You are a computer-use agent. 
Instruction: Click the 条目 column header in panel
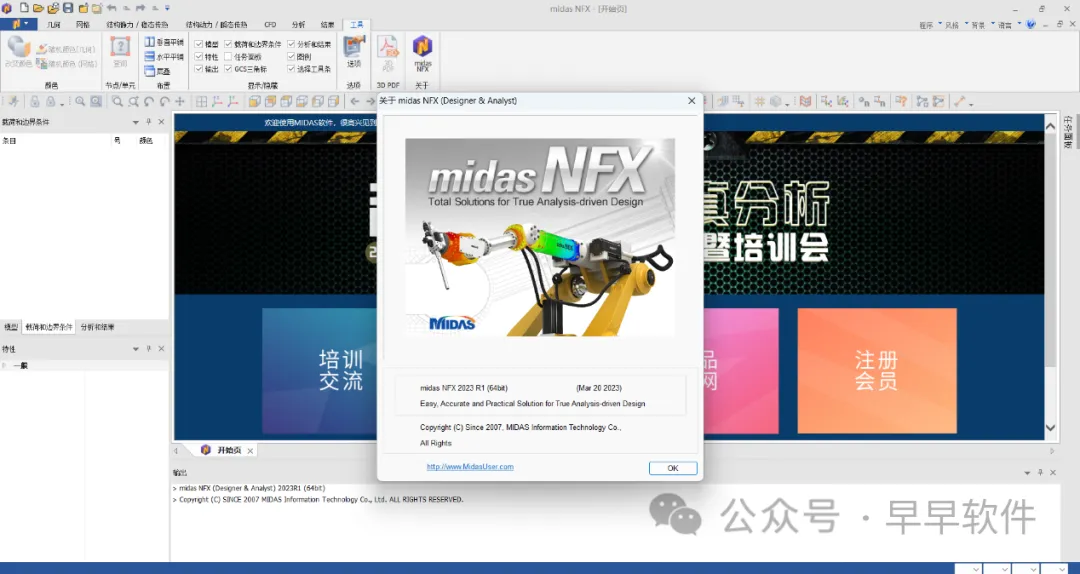pyautogui.click(x=10, y=140)
